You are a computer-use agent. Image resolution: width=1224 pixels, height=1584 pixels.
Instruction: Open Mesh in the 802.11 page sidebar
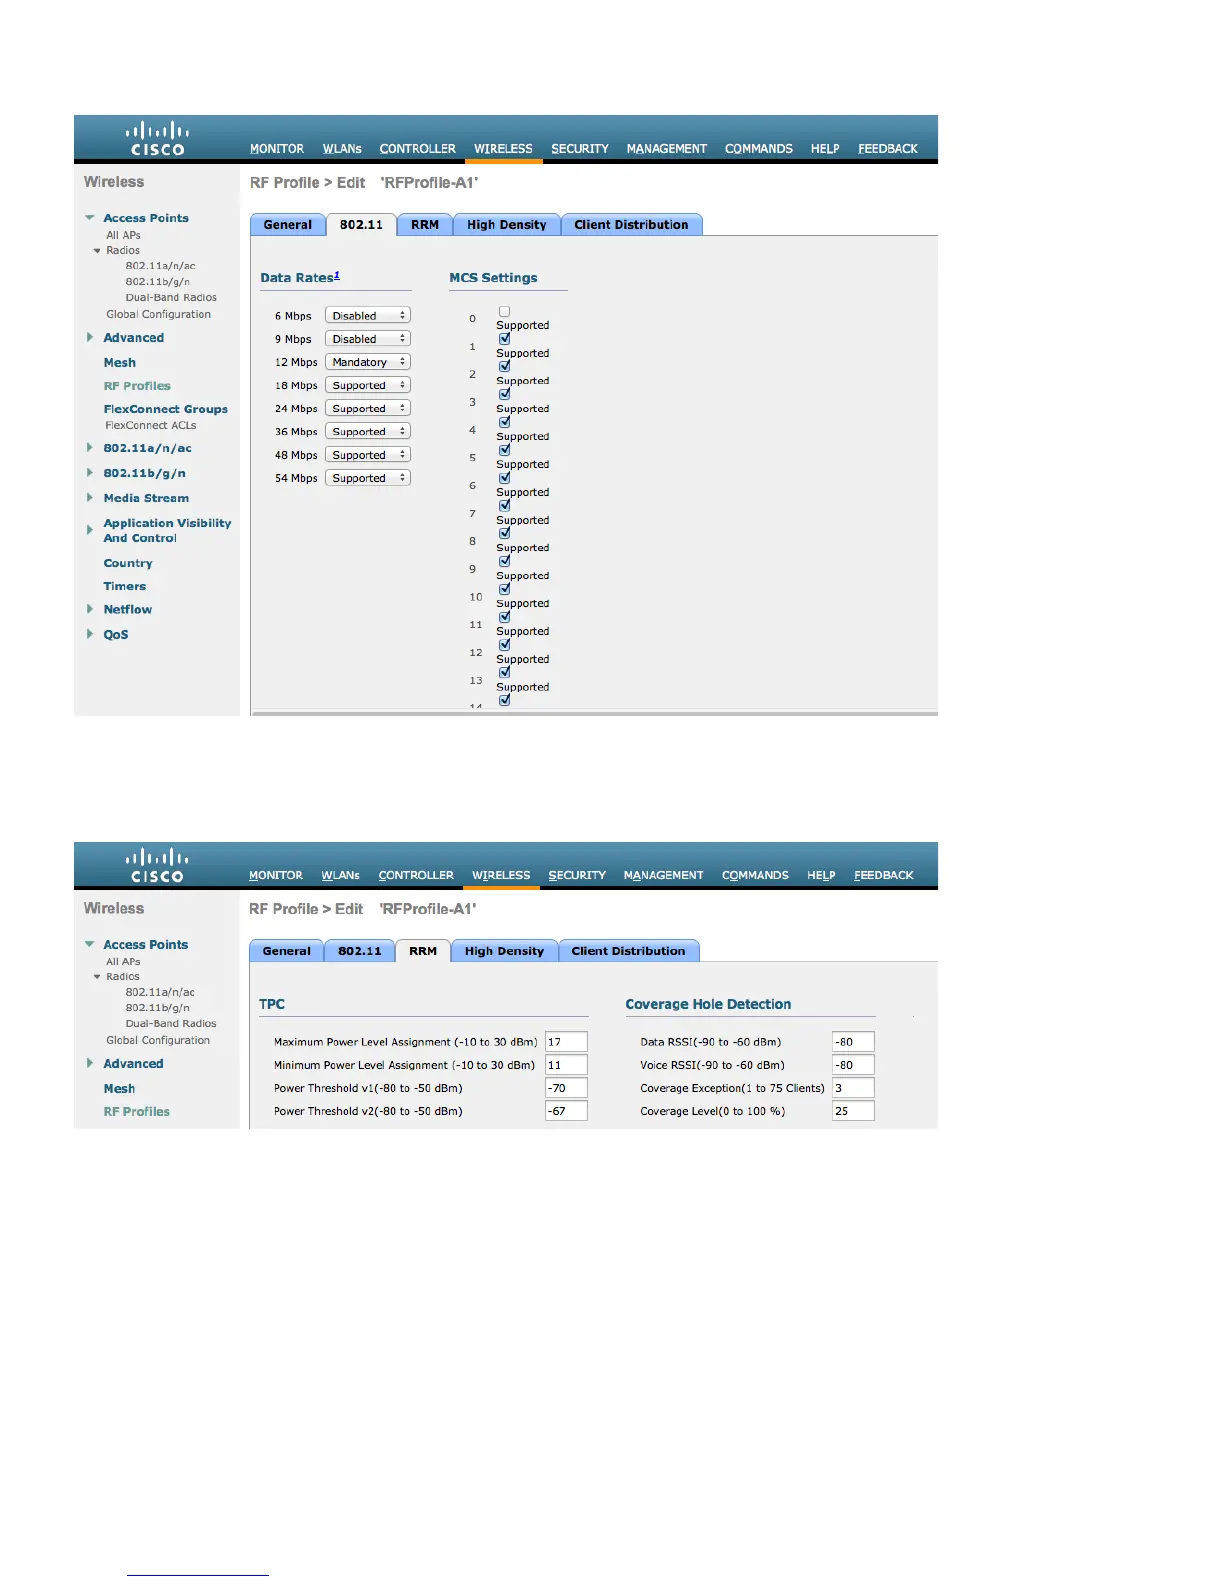coord(120,363)
